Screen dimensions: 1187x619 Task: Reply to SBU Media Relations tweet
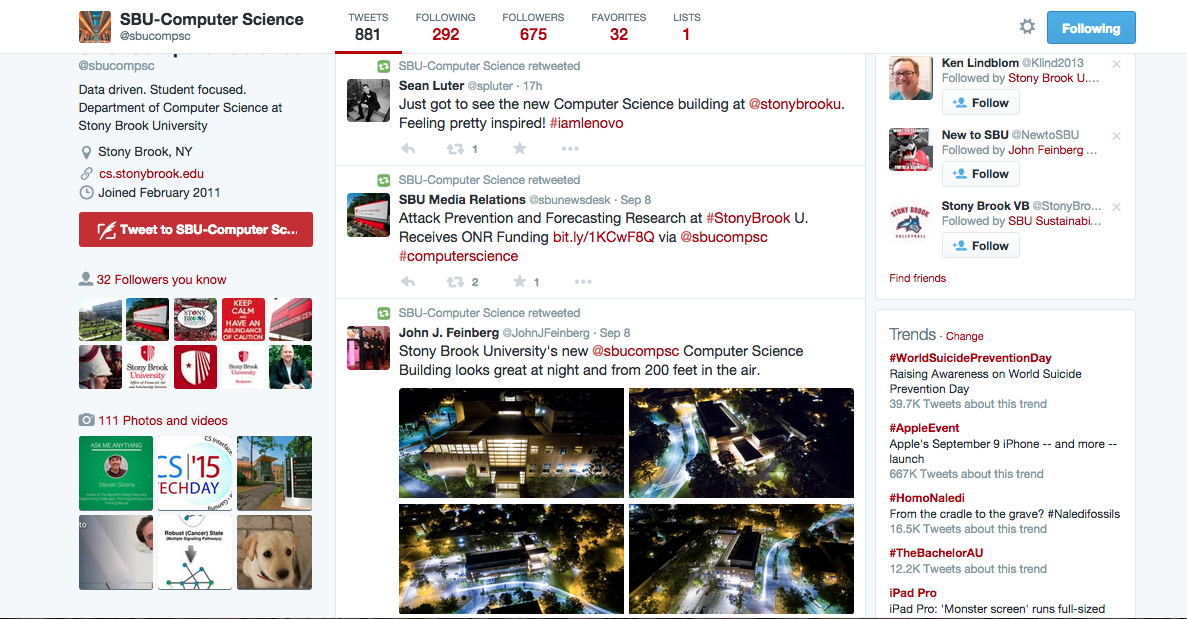coord(408,282)
